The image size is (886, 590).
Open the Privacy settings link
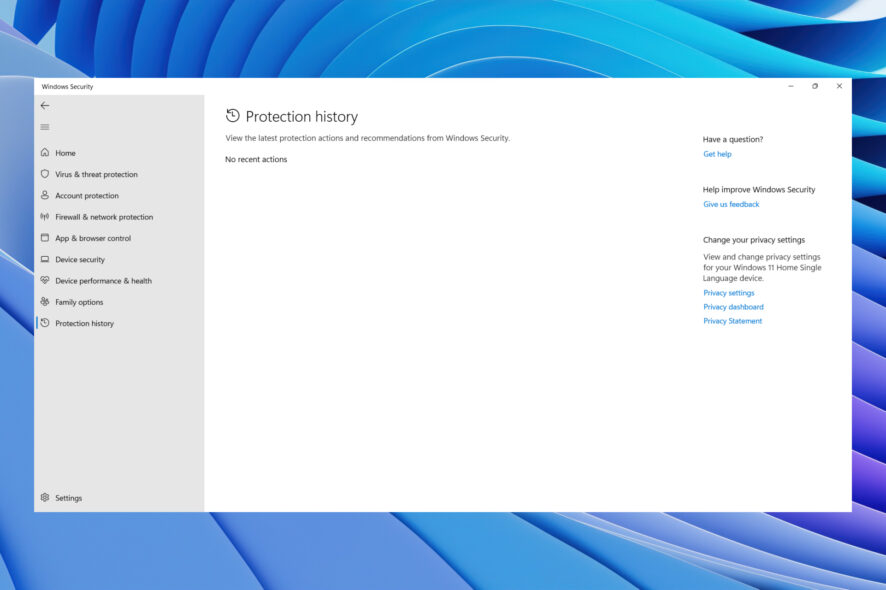pyautogui.click(x=729, y=293)
